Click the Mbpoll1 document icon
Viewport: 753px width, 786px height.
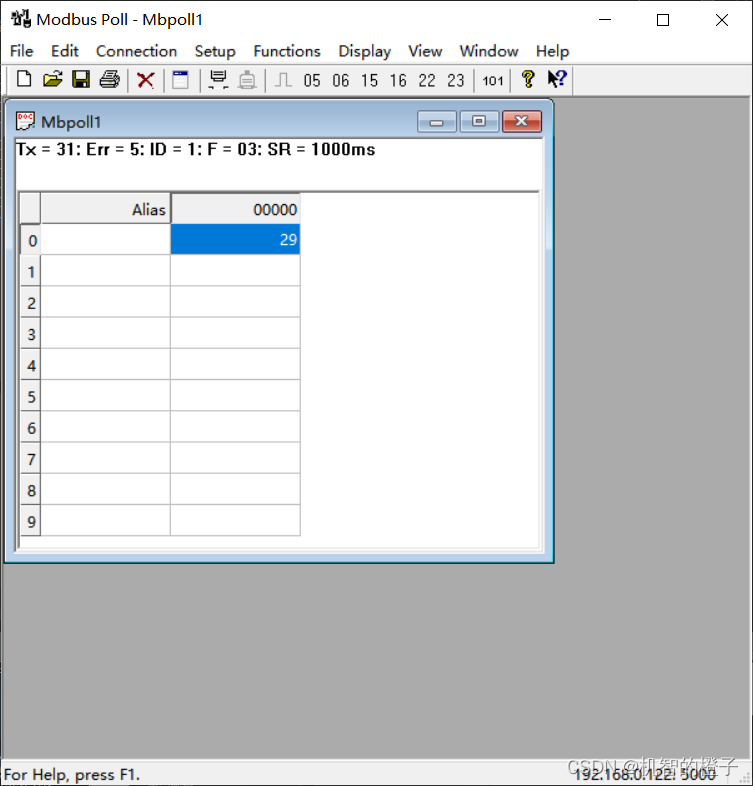25,121
